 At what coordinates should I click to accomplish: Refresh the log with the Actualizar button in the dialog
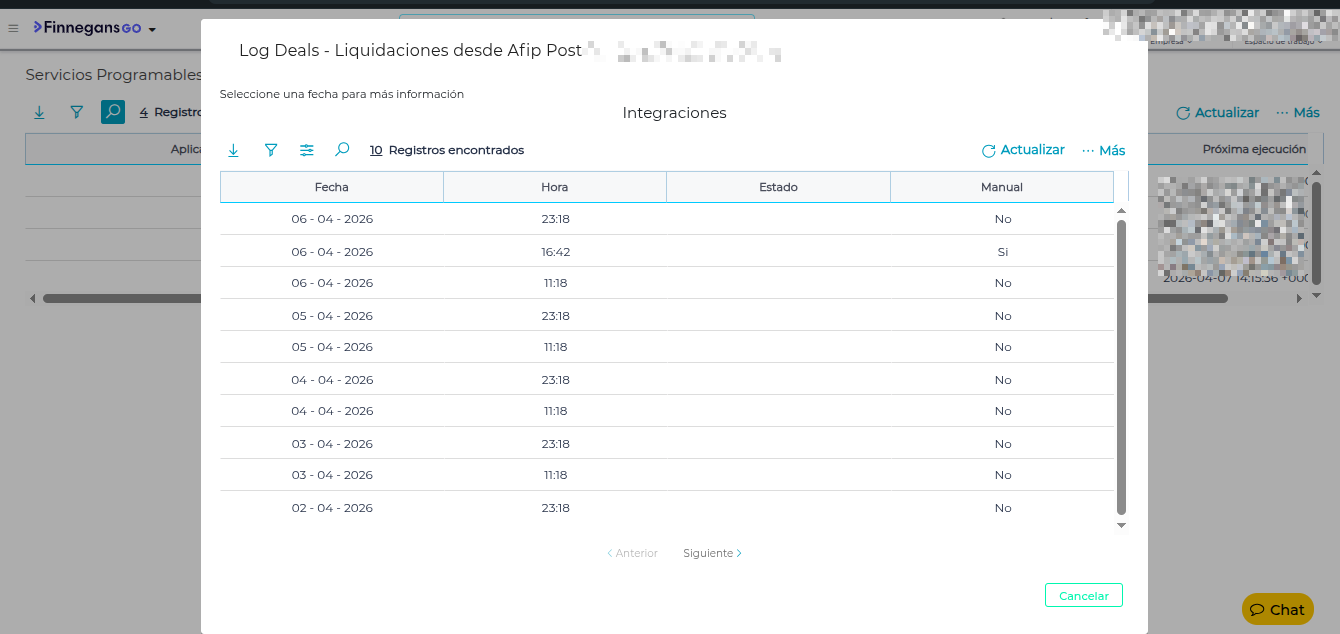(x=1023, y=150)
